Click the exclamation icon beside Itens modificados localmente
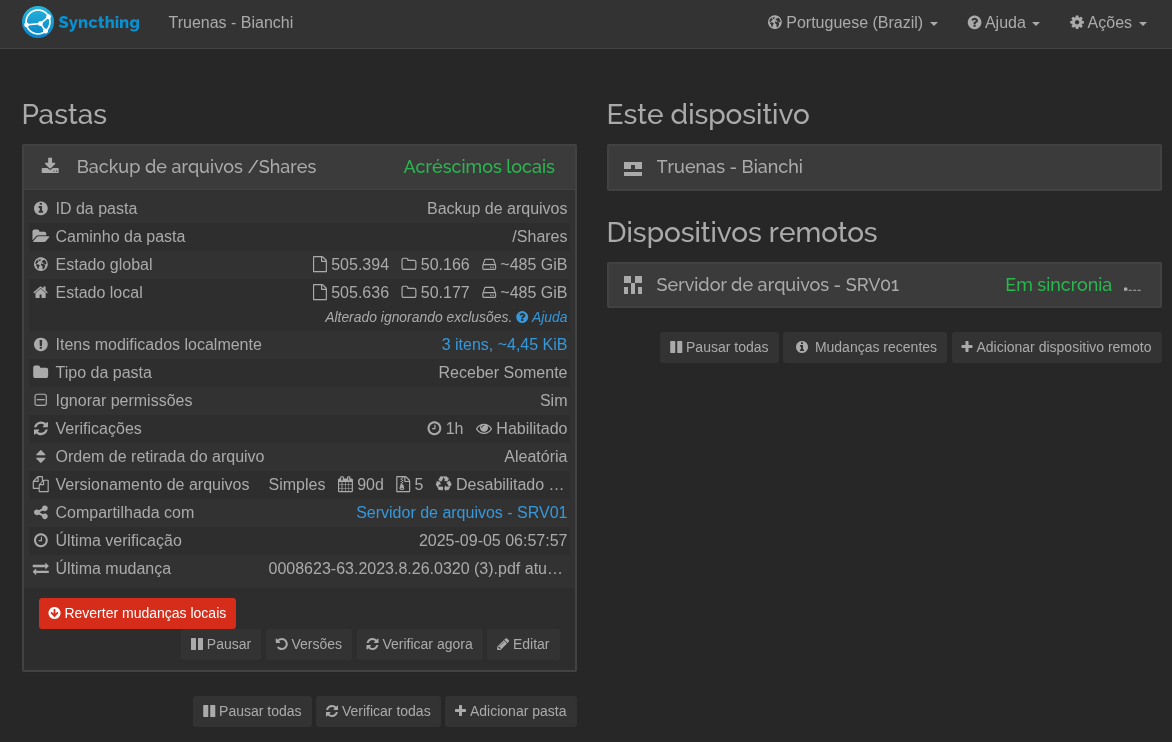The height and width of the screenshot is (742, 1172). 41,344
